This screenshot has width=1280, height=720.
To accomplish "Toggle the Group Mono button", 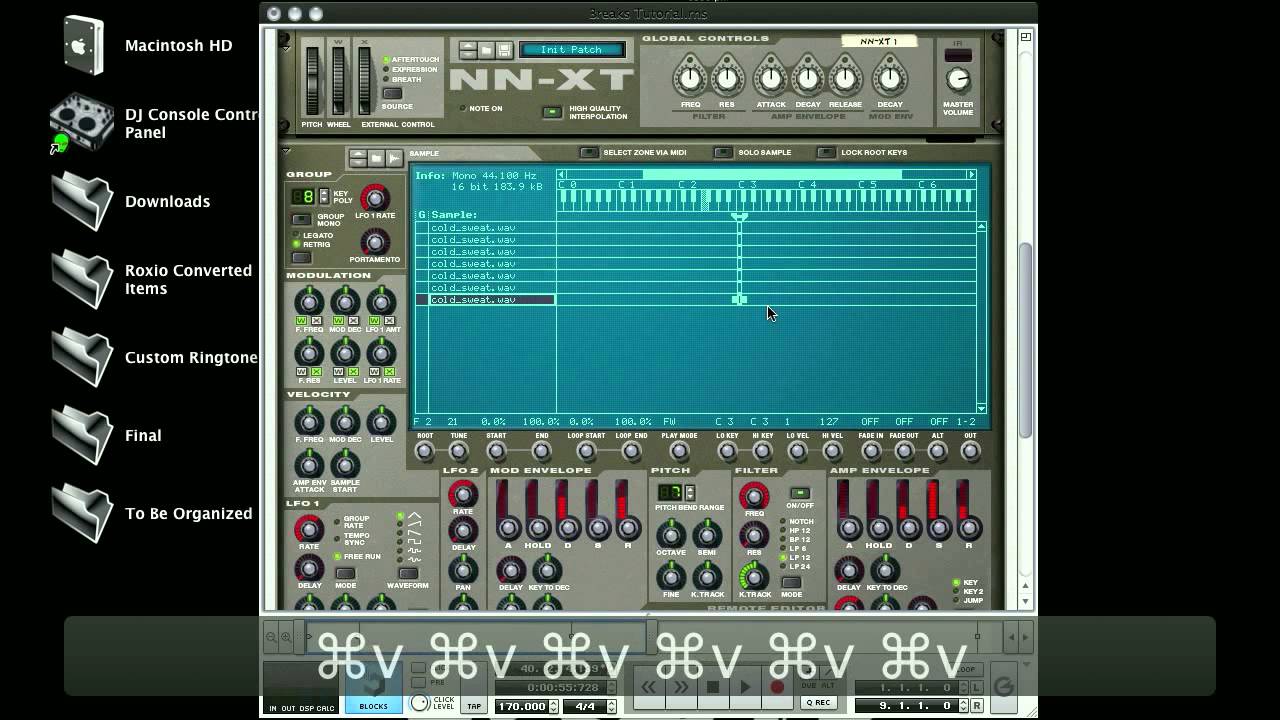I will pyautogui.click(x=301, y=219).
